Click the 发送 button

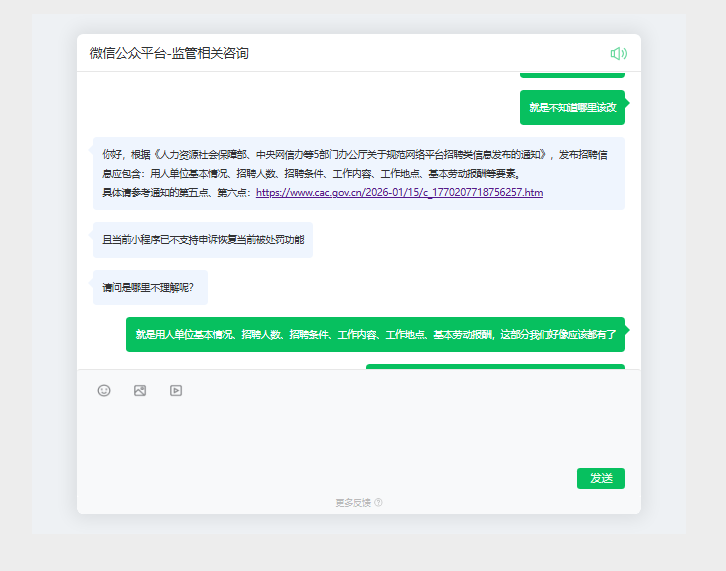601,478
